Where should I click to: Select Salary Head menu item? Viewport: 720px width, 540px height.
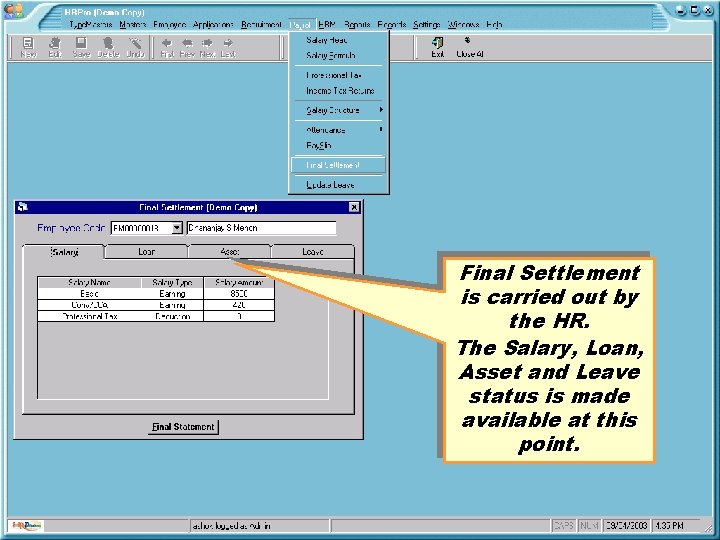click(339, 40)
